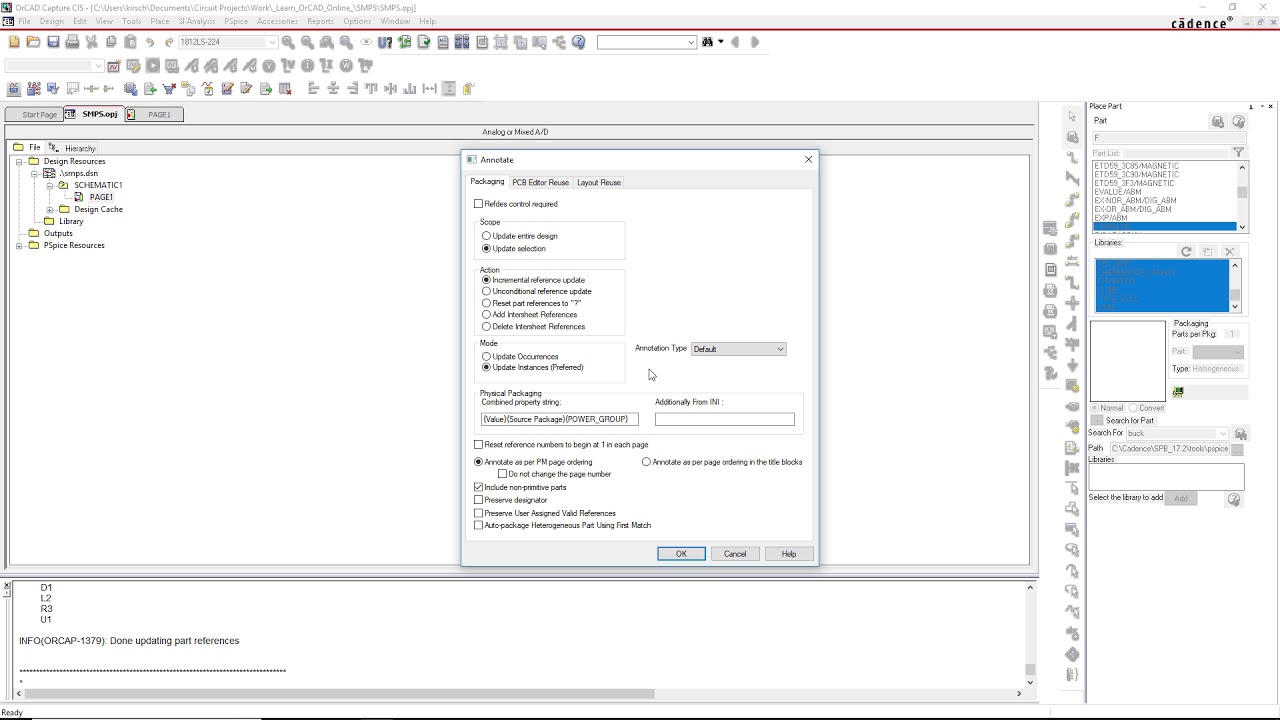Viewport: 1280px width, 720px height.
Task: Switch to the Hierarchy view tab
Action: [x=73, y=148]
